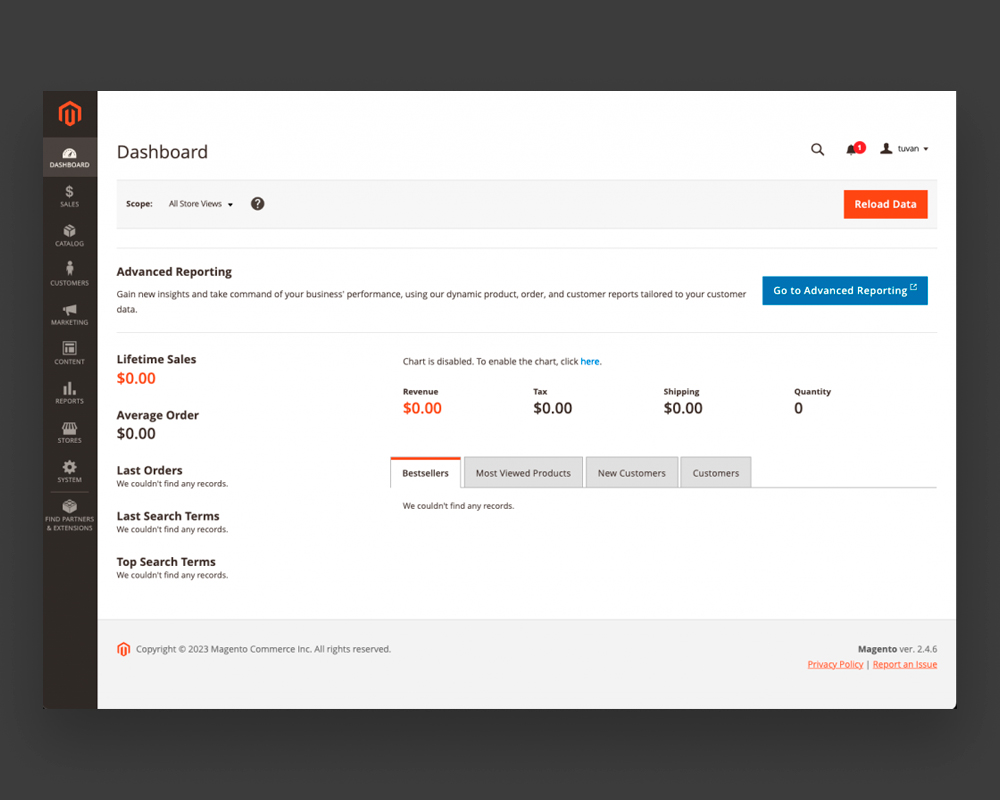This screenshot has height=800, width=1000.
Task: Click the scope help question mark
Action: 257,204
